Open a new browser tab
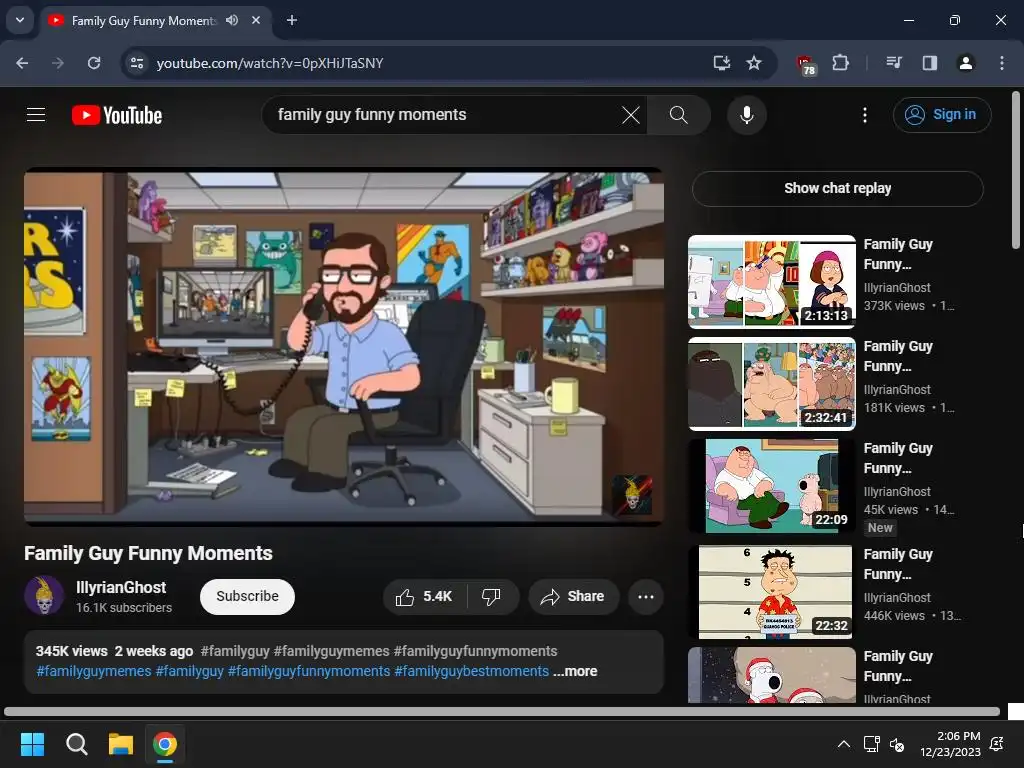 pyautogui.click(x=292, y=20)
